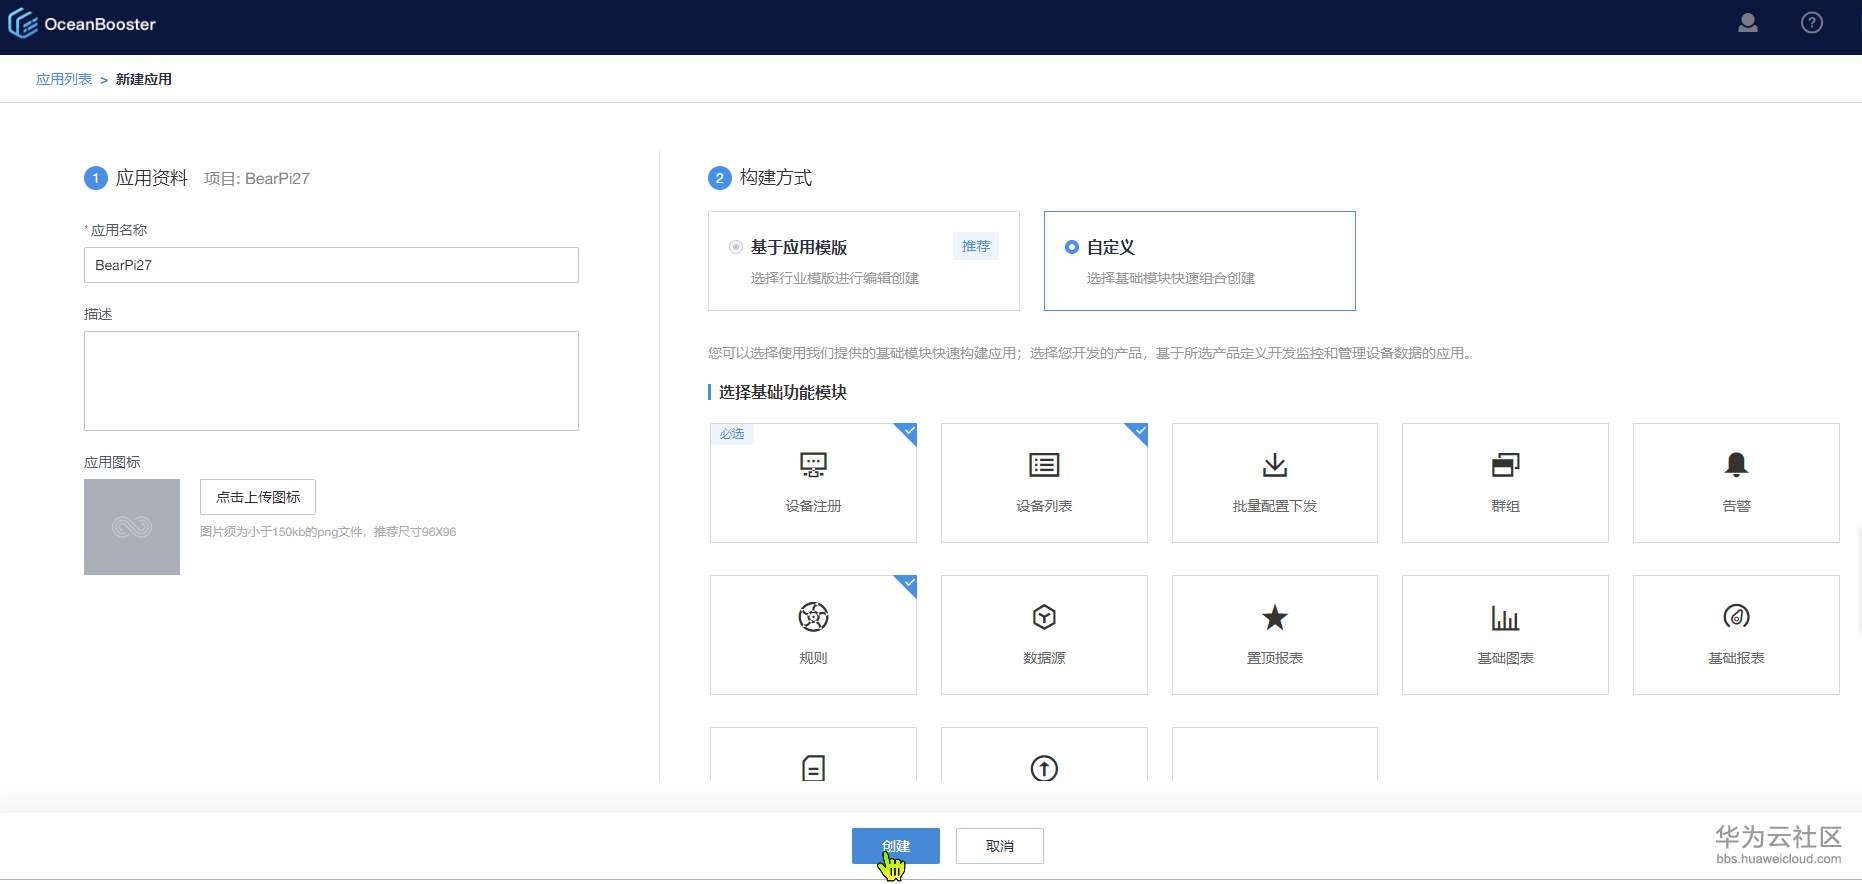The height and width of the screenshot is (884, 1862).
Task: Select the 设备列表 module icon
Action: point(1044,465)
